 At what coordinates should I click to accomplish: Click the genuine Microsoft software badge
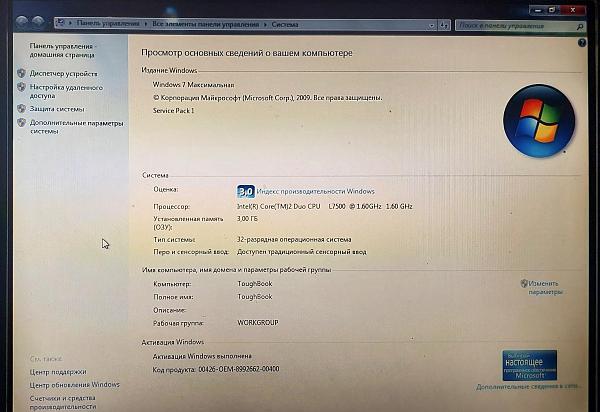tap(529, 365)
